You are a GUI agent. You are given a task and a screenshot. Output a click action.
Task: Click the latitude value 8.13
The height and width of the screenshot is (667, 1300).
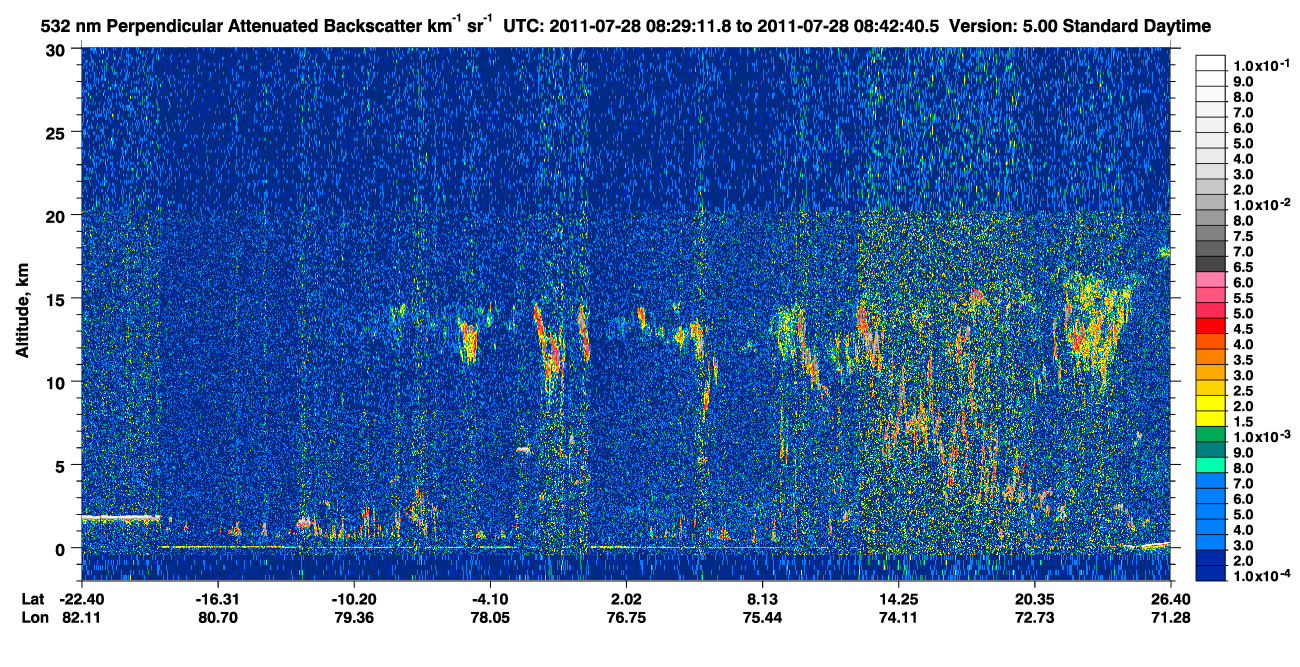click(x=763, y=599)
